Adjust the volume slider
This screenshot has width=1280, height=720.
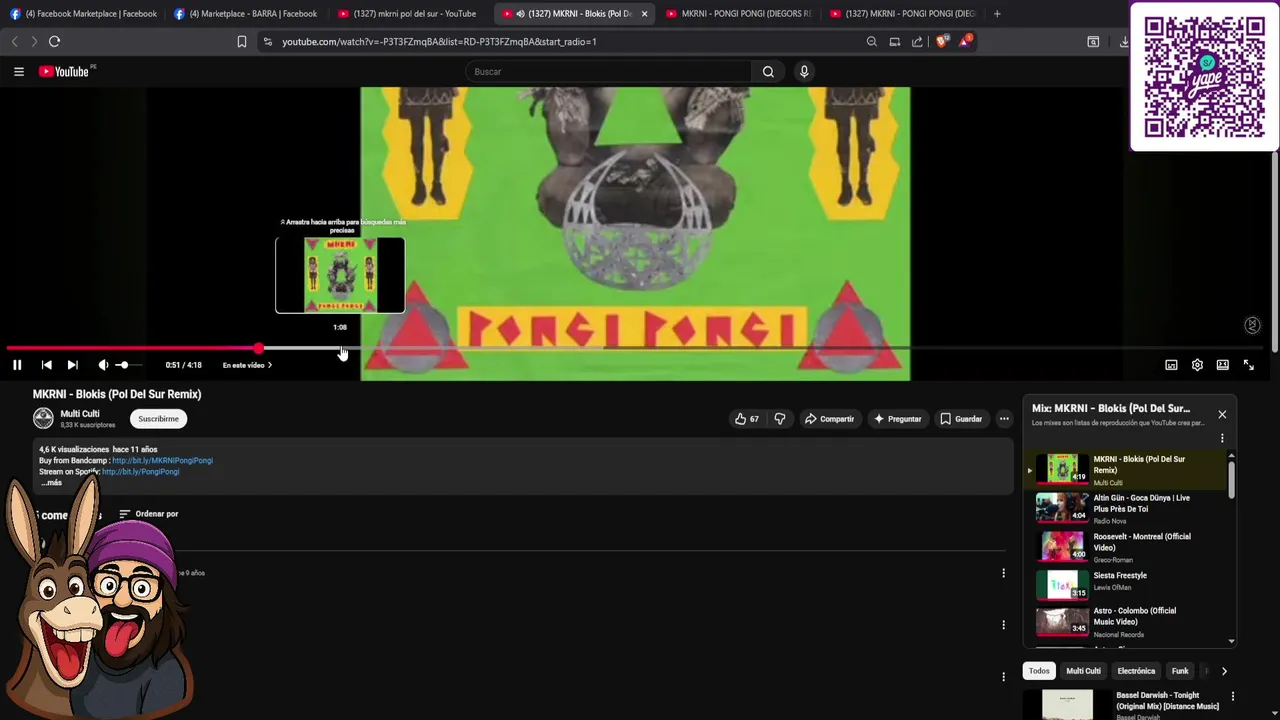(x=128, y=365)
